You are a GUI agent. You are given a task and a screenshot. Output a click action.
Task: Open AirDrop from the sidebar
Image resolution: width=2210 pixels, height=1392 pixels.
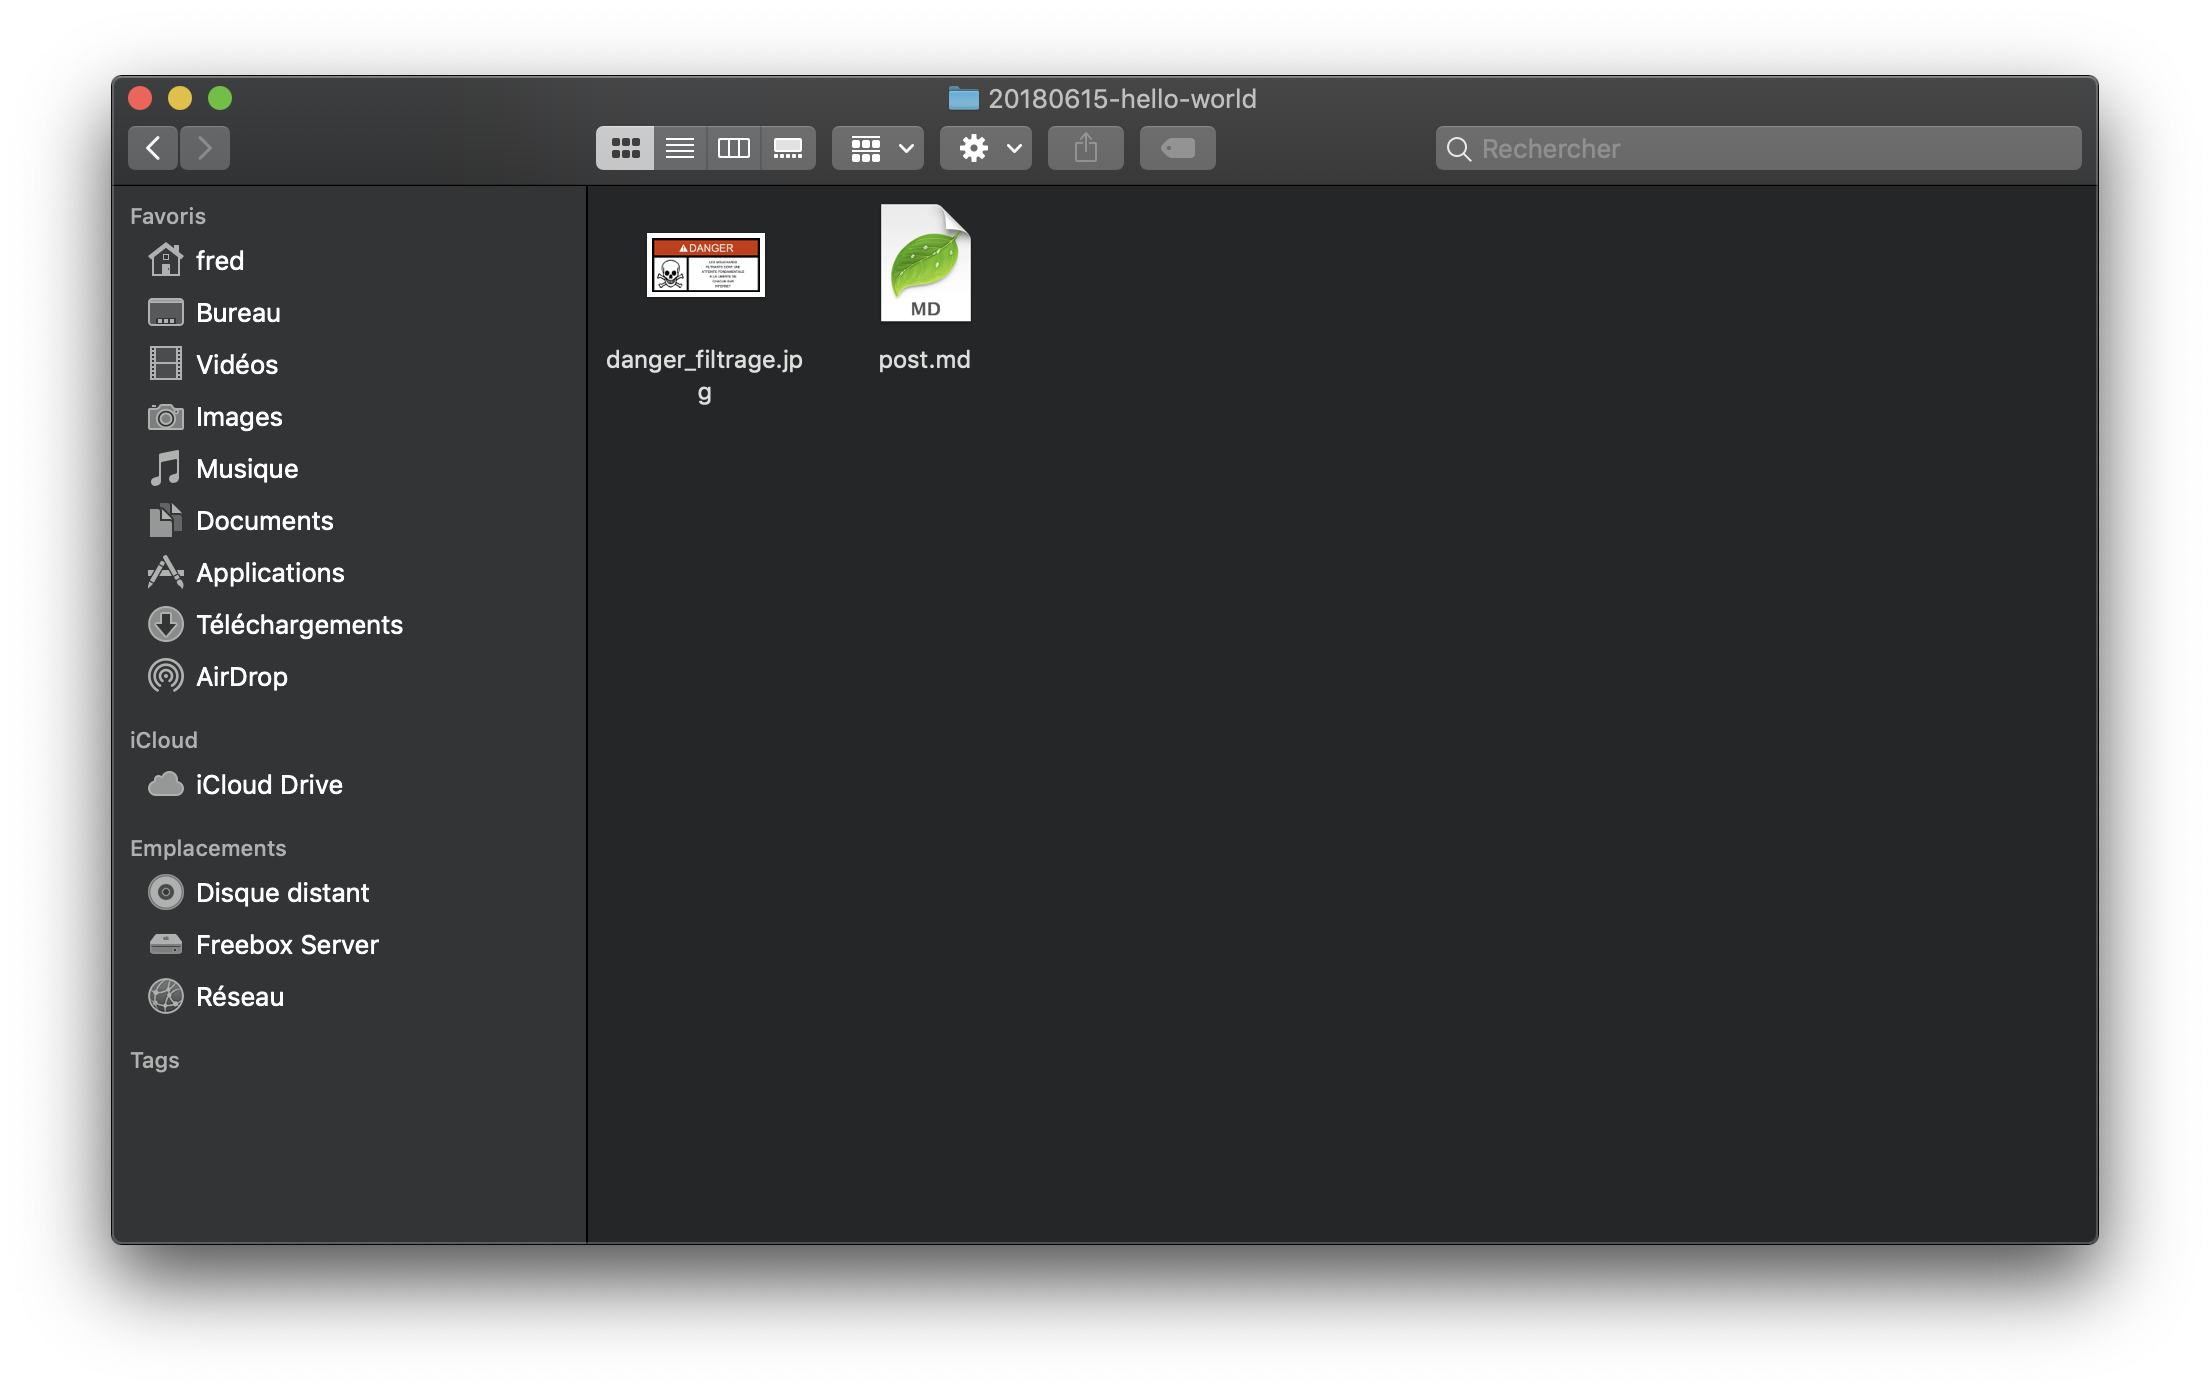(240, 676)
